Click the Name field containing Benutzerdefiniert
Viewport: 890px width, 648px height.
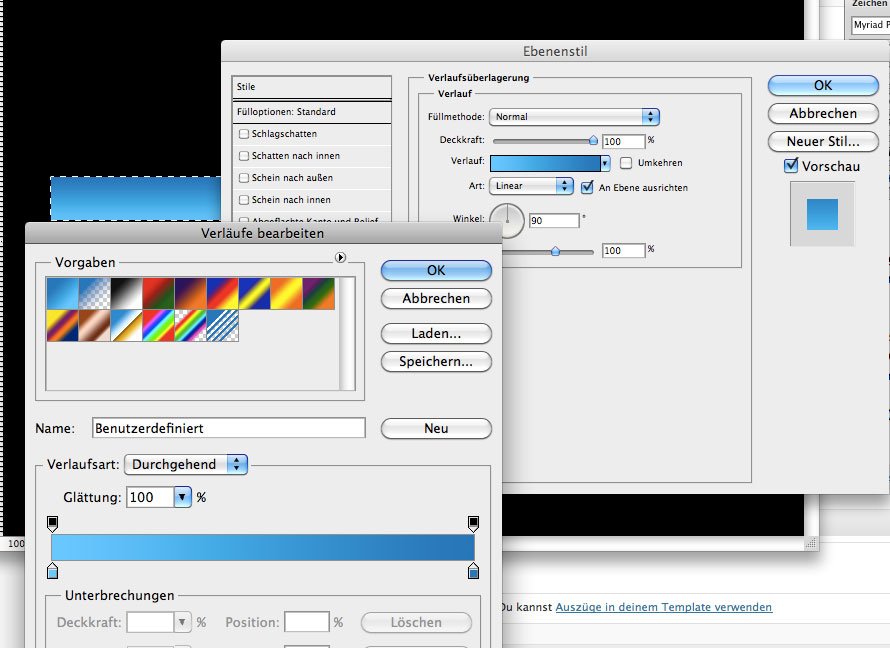[229, 428]
